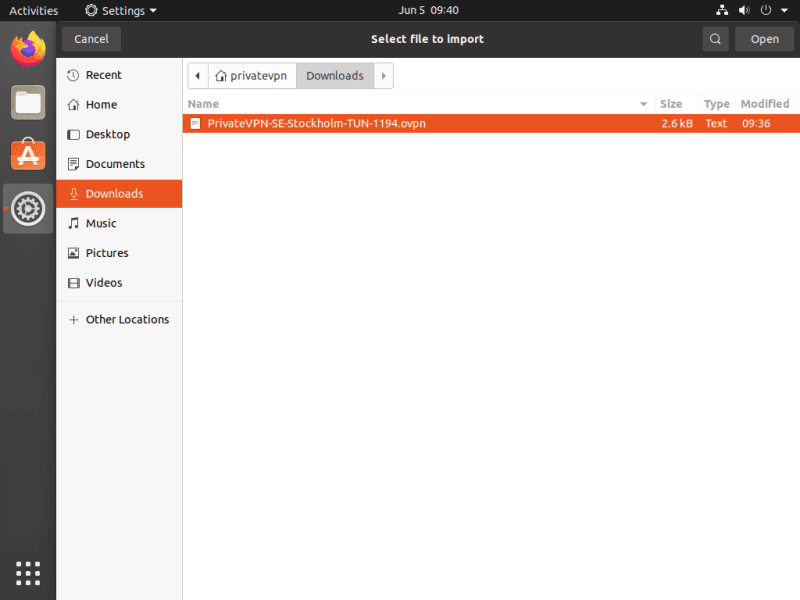Viewport: 800px width, 600px height.
Task: Click the Open button
Action: coord(764,39)
